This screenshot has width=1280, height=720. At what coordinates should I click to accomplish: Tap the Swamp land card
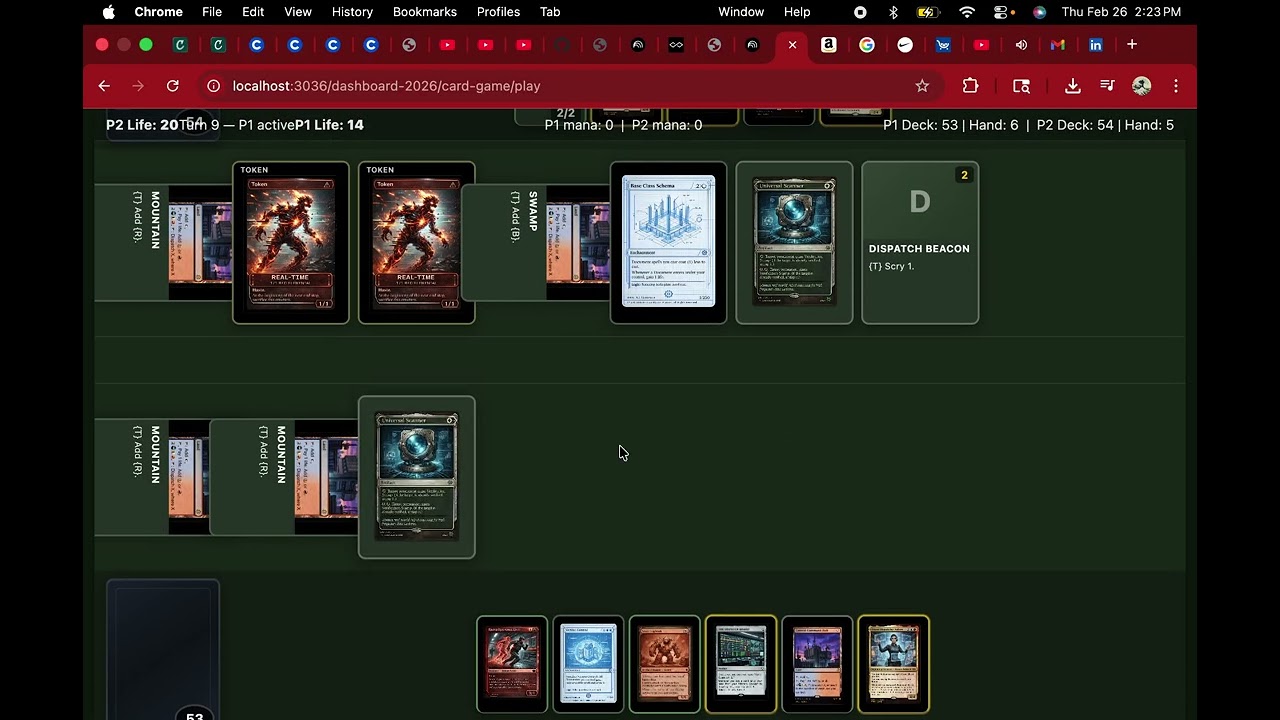click(x=536, y=243)
